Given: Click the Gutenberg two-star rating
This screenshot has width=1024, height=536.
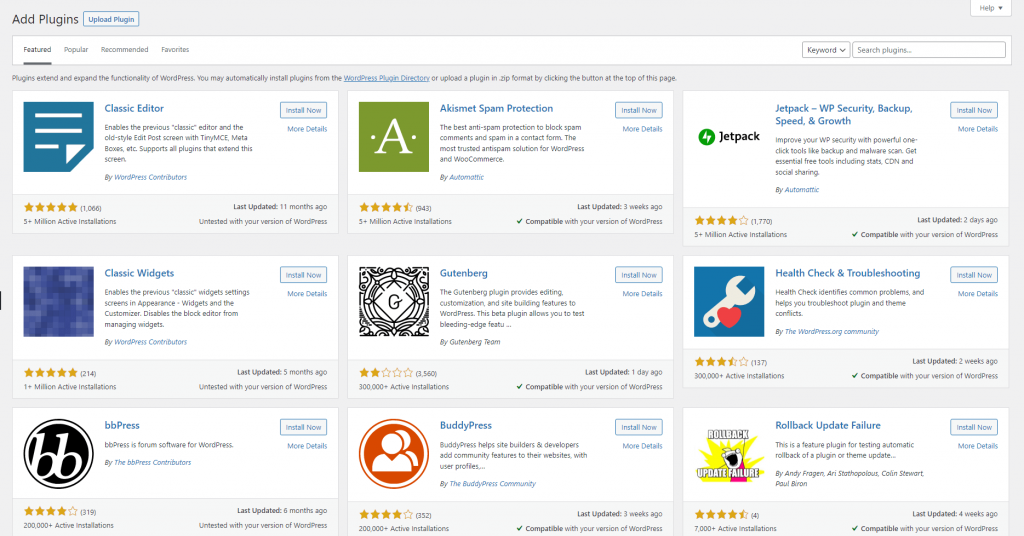Looking at the screenshot, I should tap(386, 373).
